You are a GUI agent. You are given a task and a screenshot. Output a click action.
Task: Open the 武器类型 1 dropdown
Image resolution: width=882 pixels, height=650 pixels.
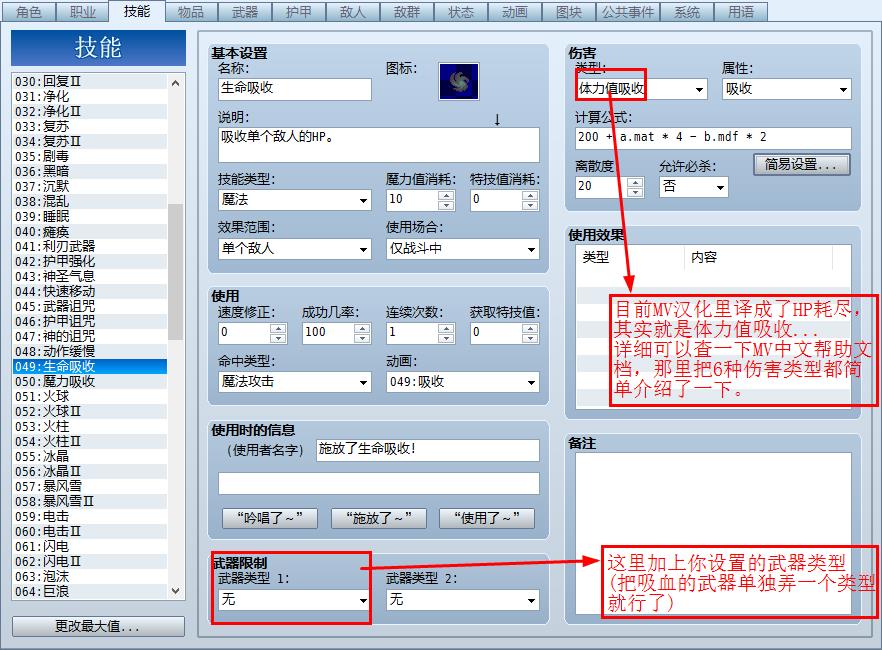pyautogui.click(x=295, y=600)
